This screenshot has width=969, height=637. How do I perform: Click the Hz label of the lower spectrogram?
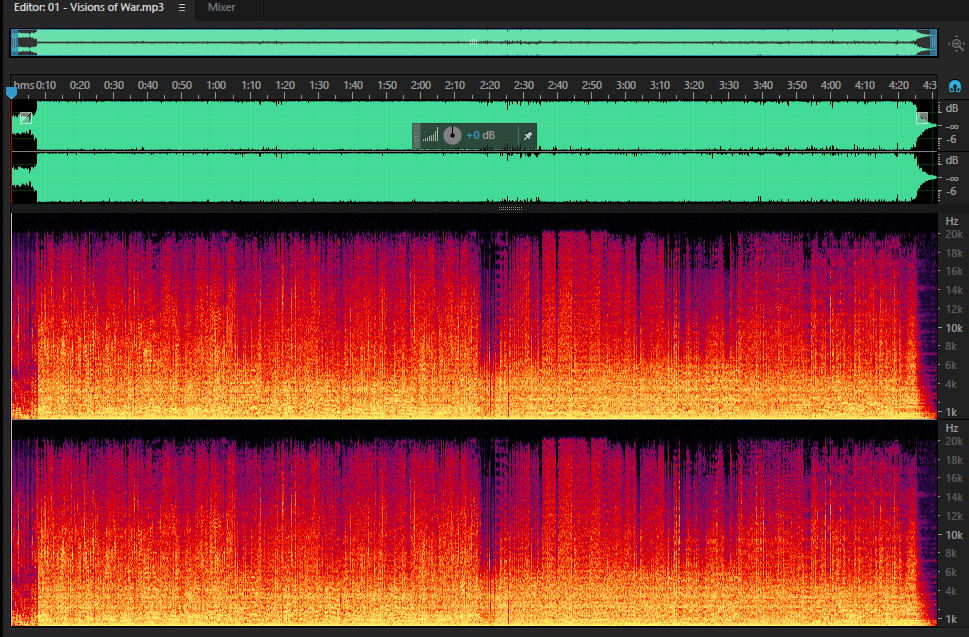coord(952,428)
